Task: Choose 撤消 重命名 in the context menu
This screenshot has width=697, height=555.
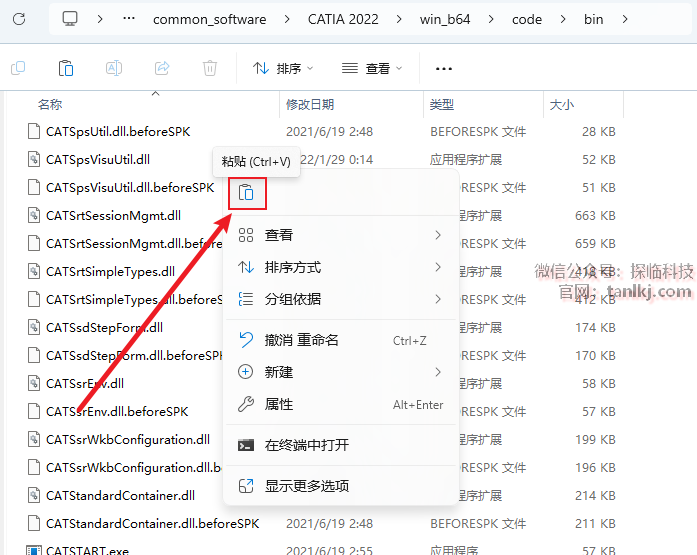Action: pyautogui.click(x=341, y=340)
